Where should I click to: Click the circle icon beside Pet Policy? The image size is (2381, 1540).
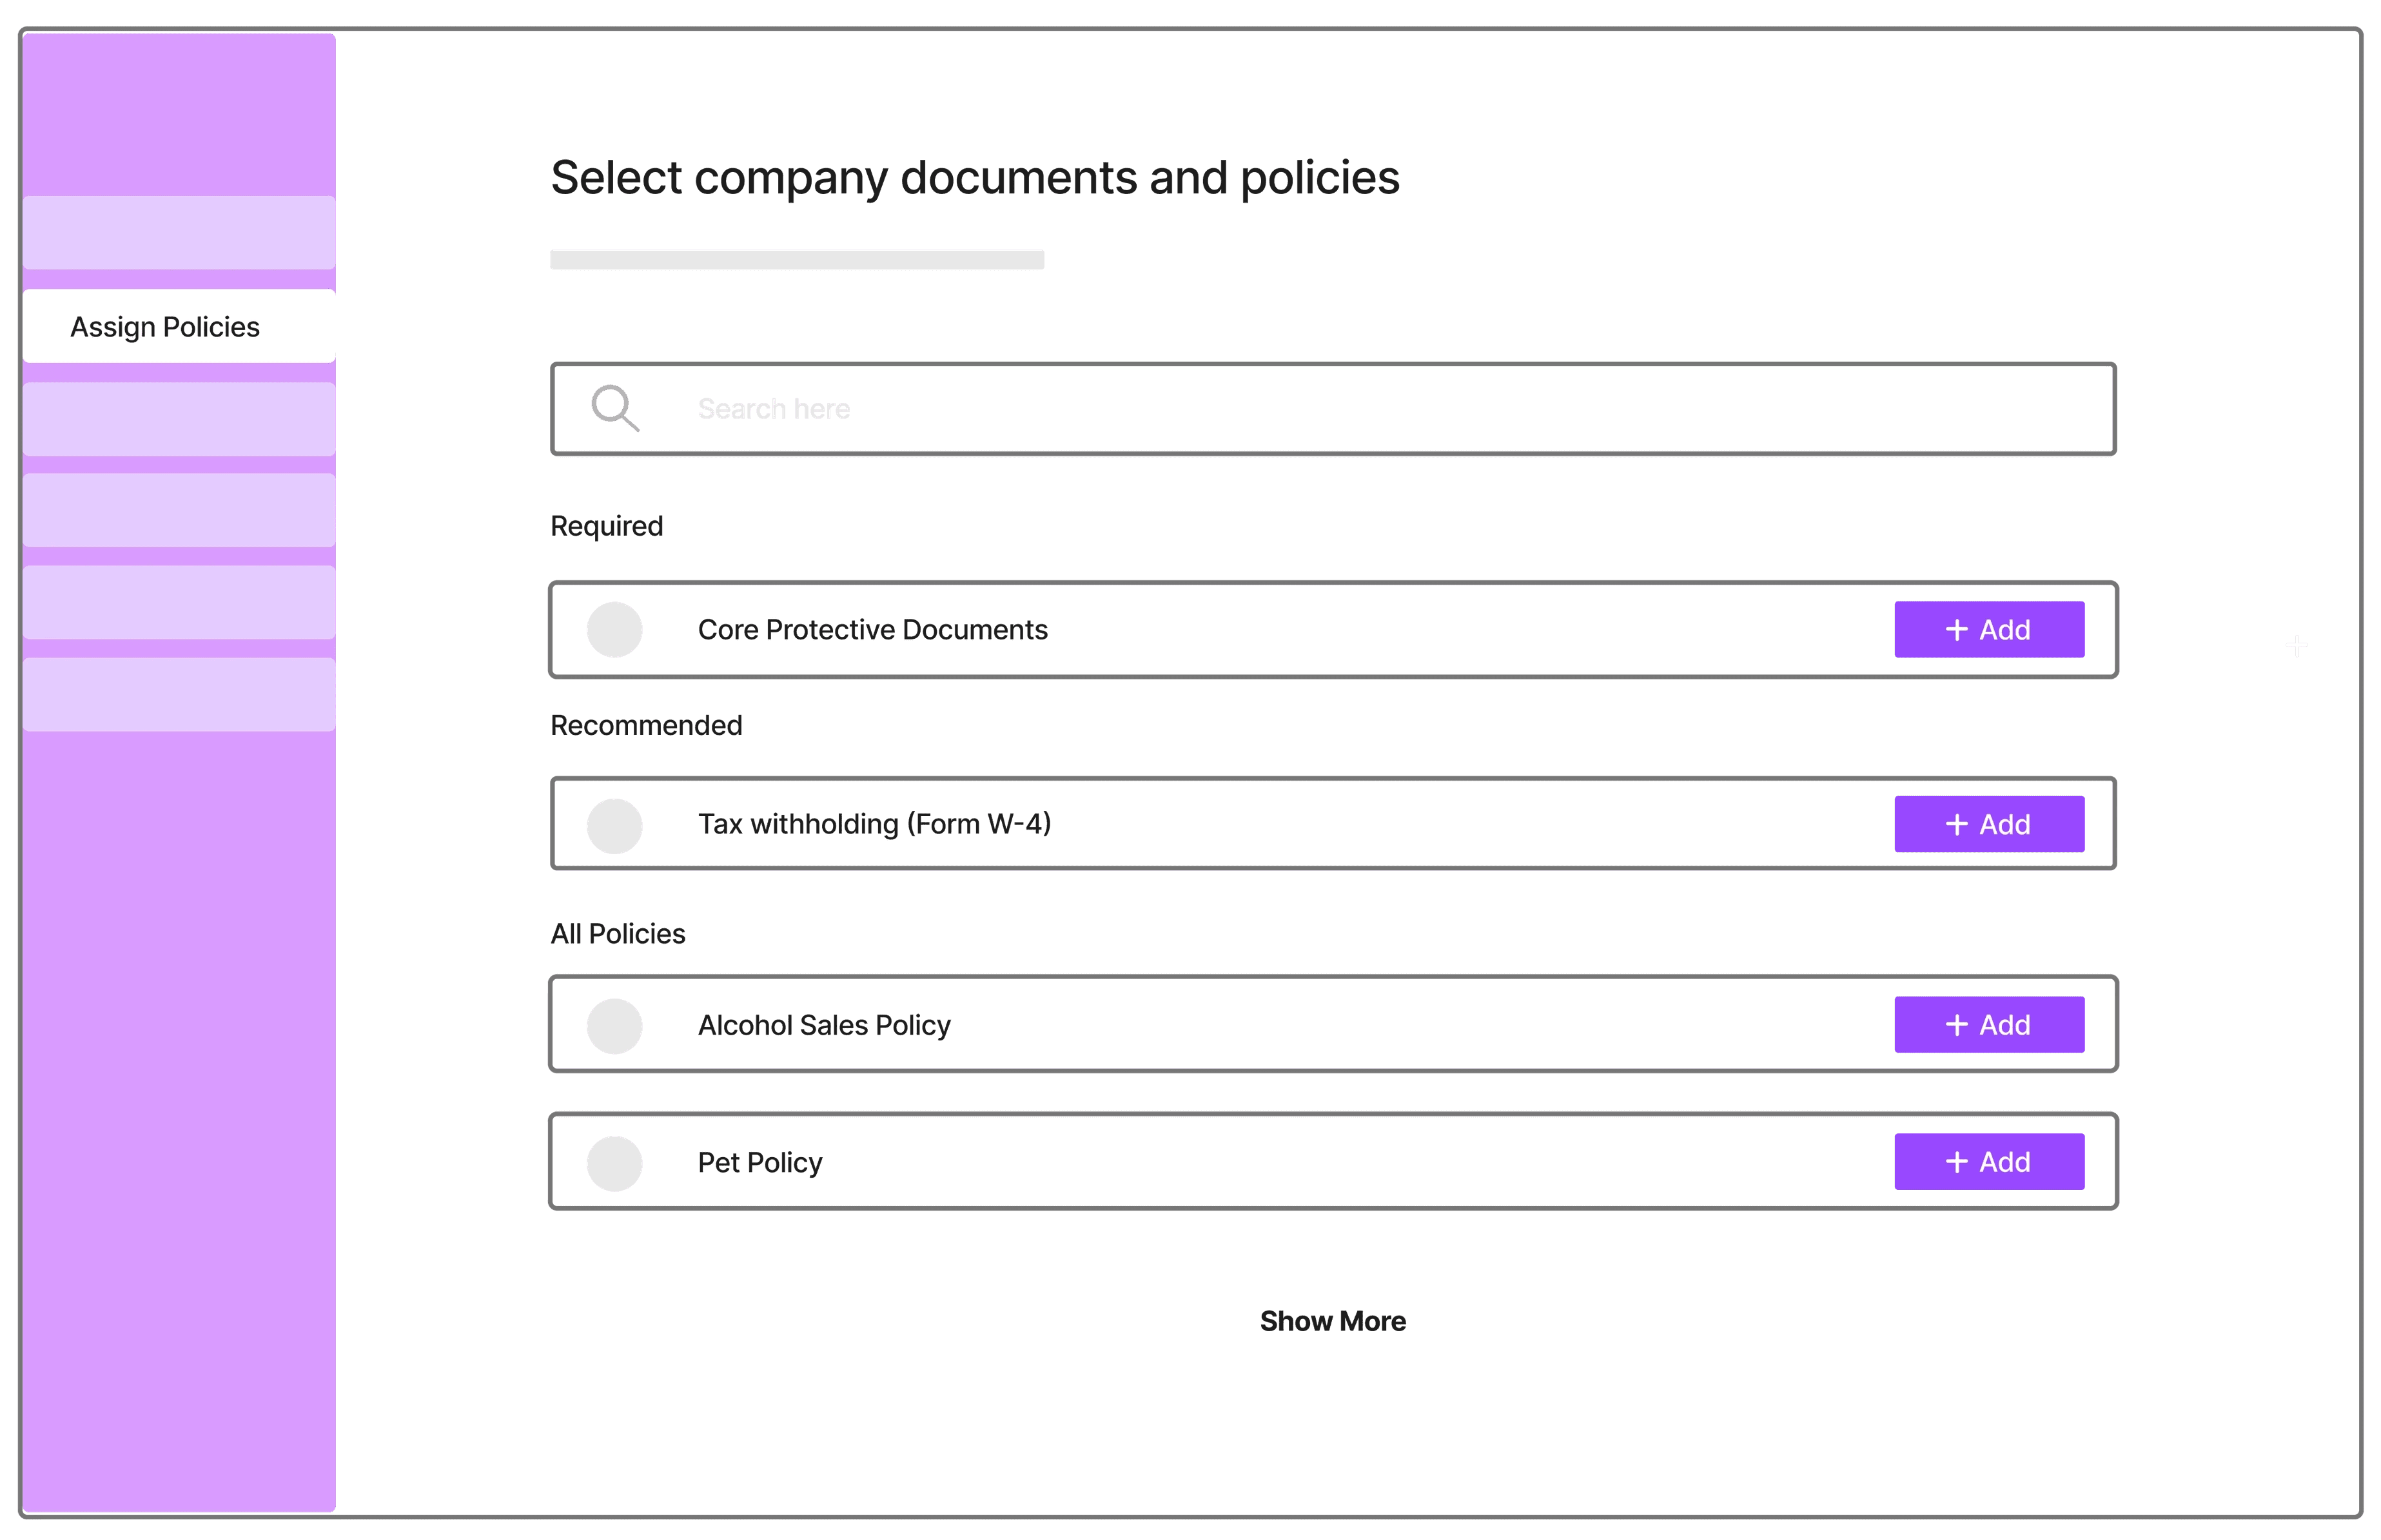(x=614, y=1162)
